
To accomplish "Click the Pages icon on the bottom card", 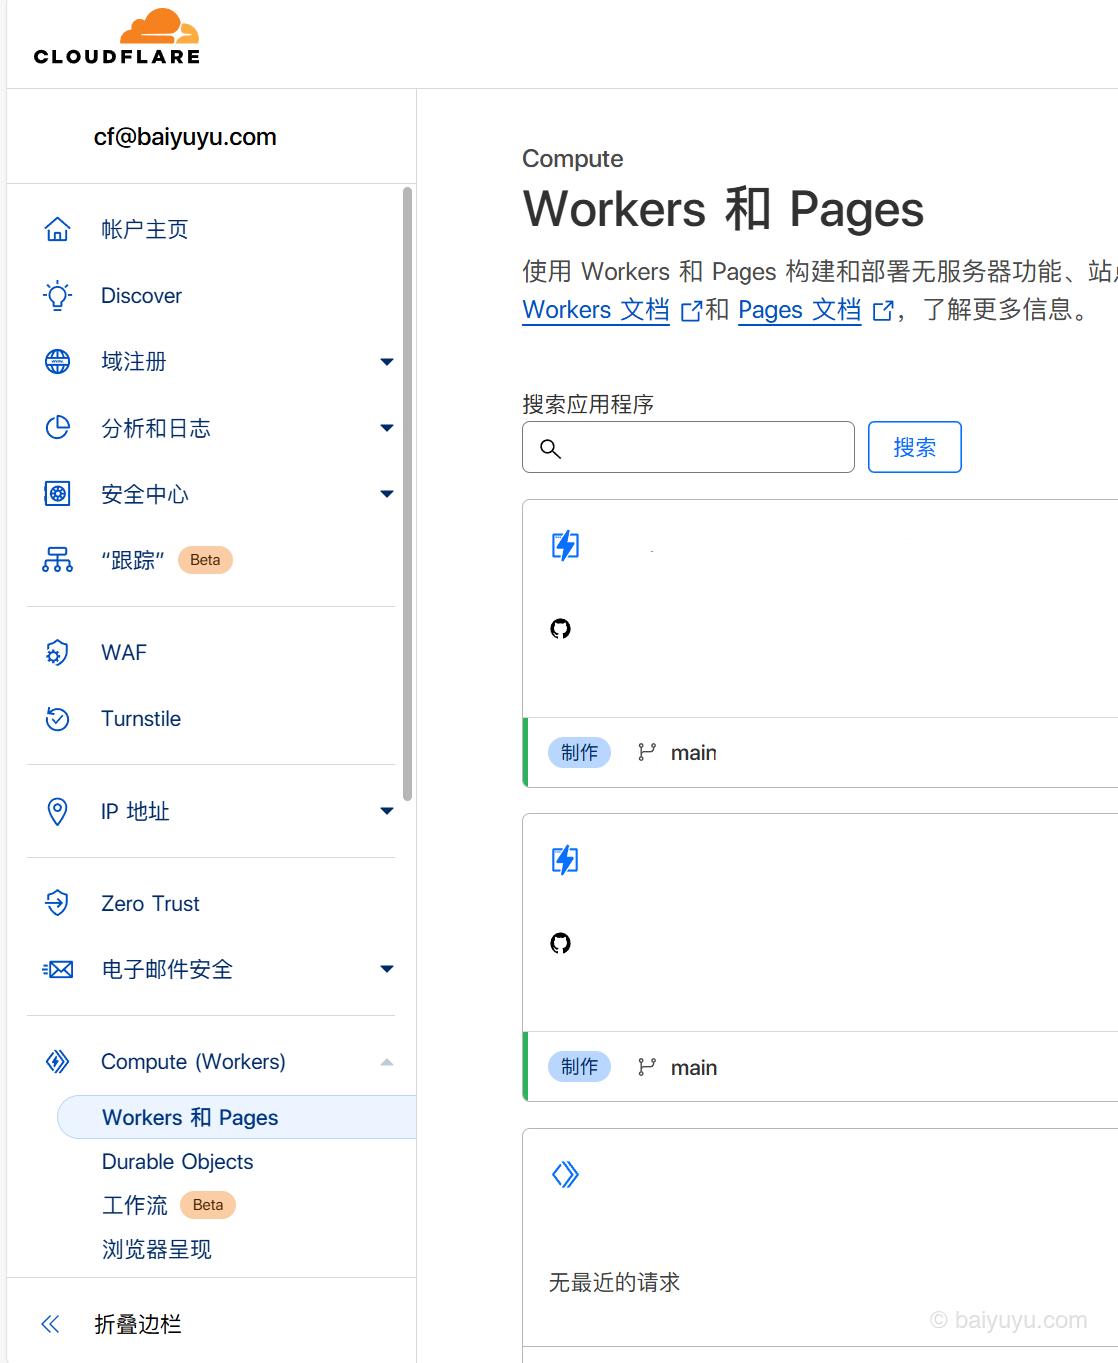I will 566,1174.
